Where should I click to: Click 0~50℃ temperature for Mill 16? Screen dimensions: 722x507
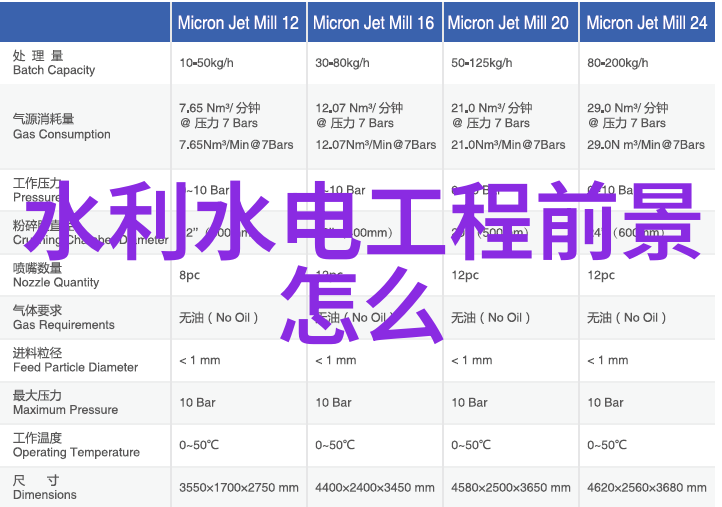335,445
